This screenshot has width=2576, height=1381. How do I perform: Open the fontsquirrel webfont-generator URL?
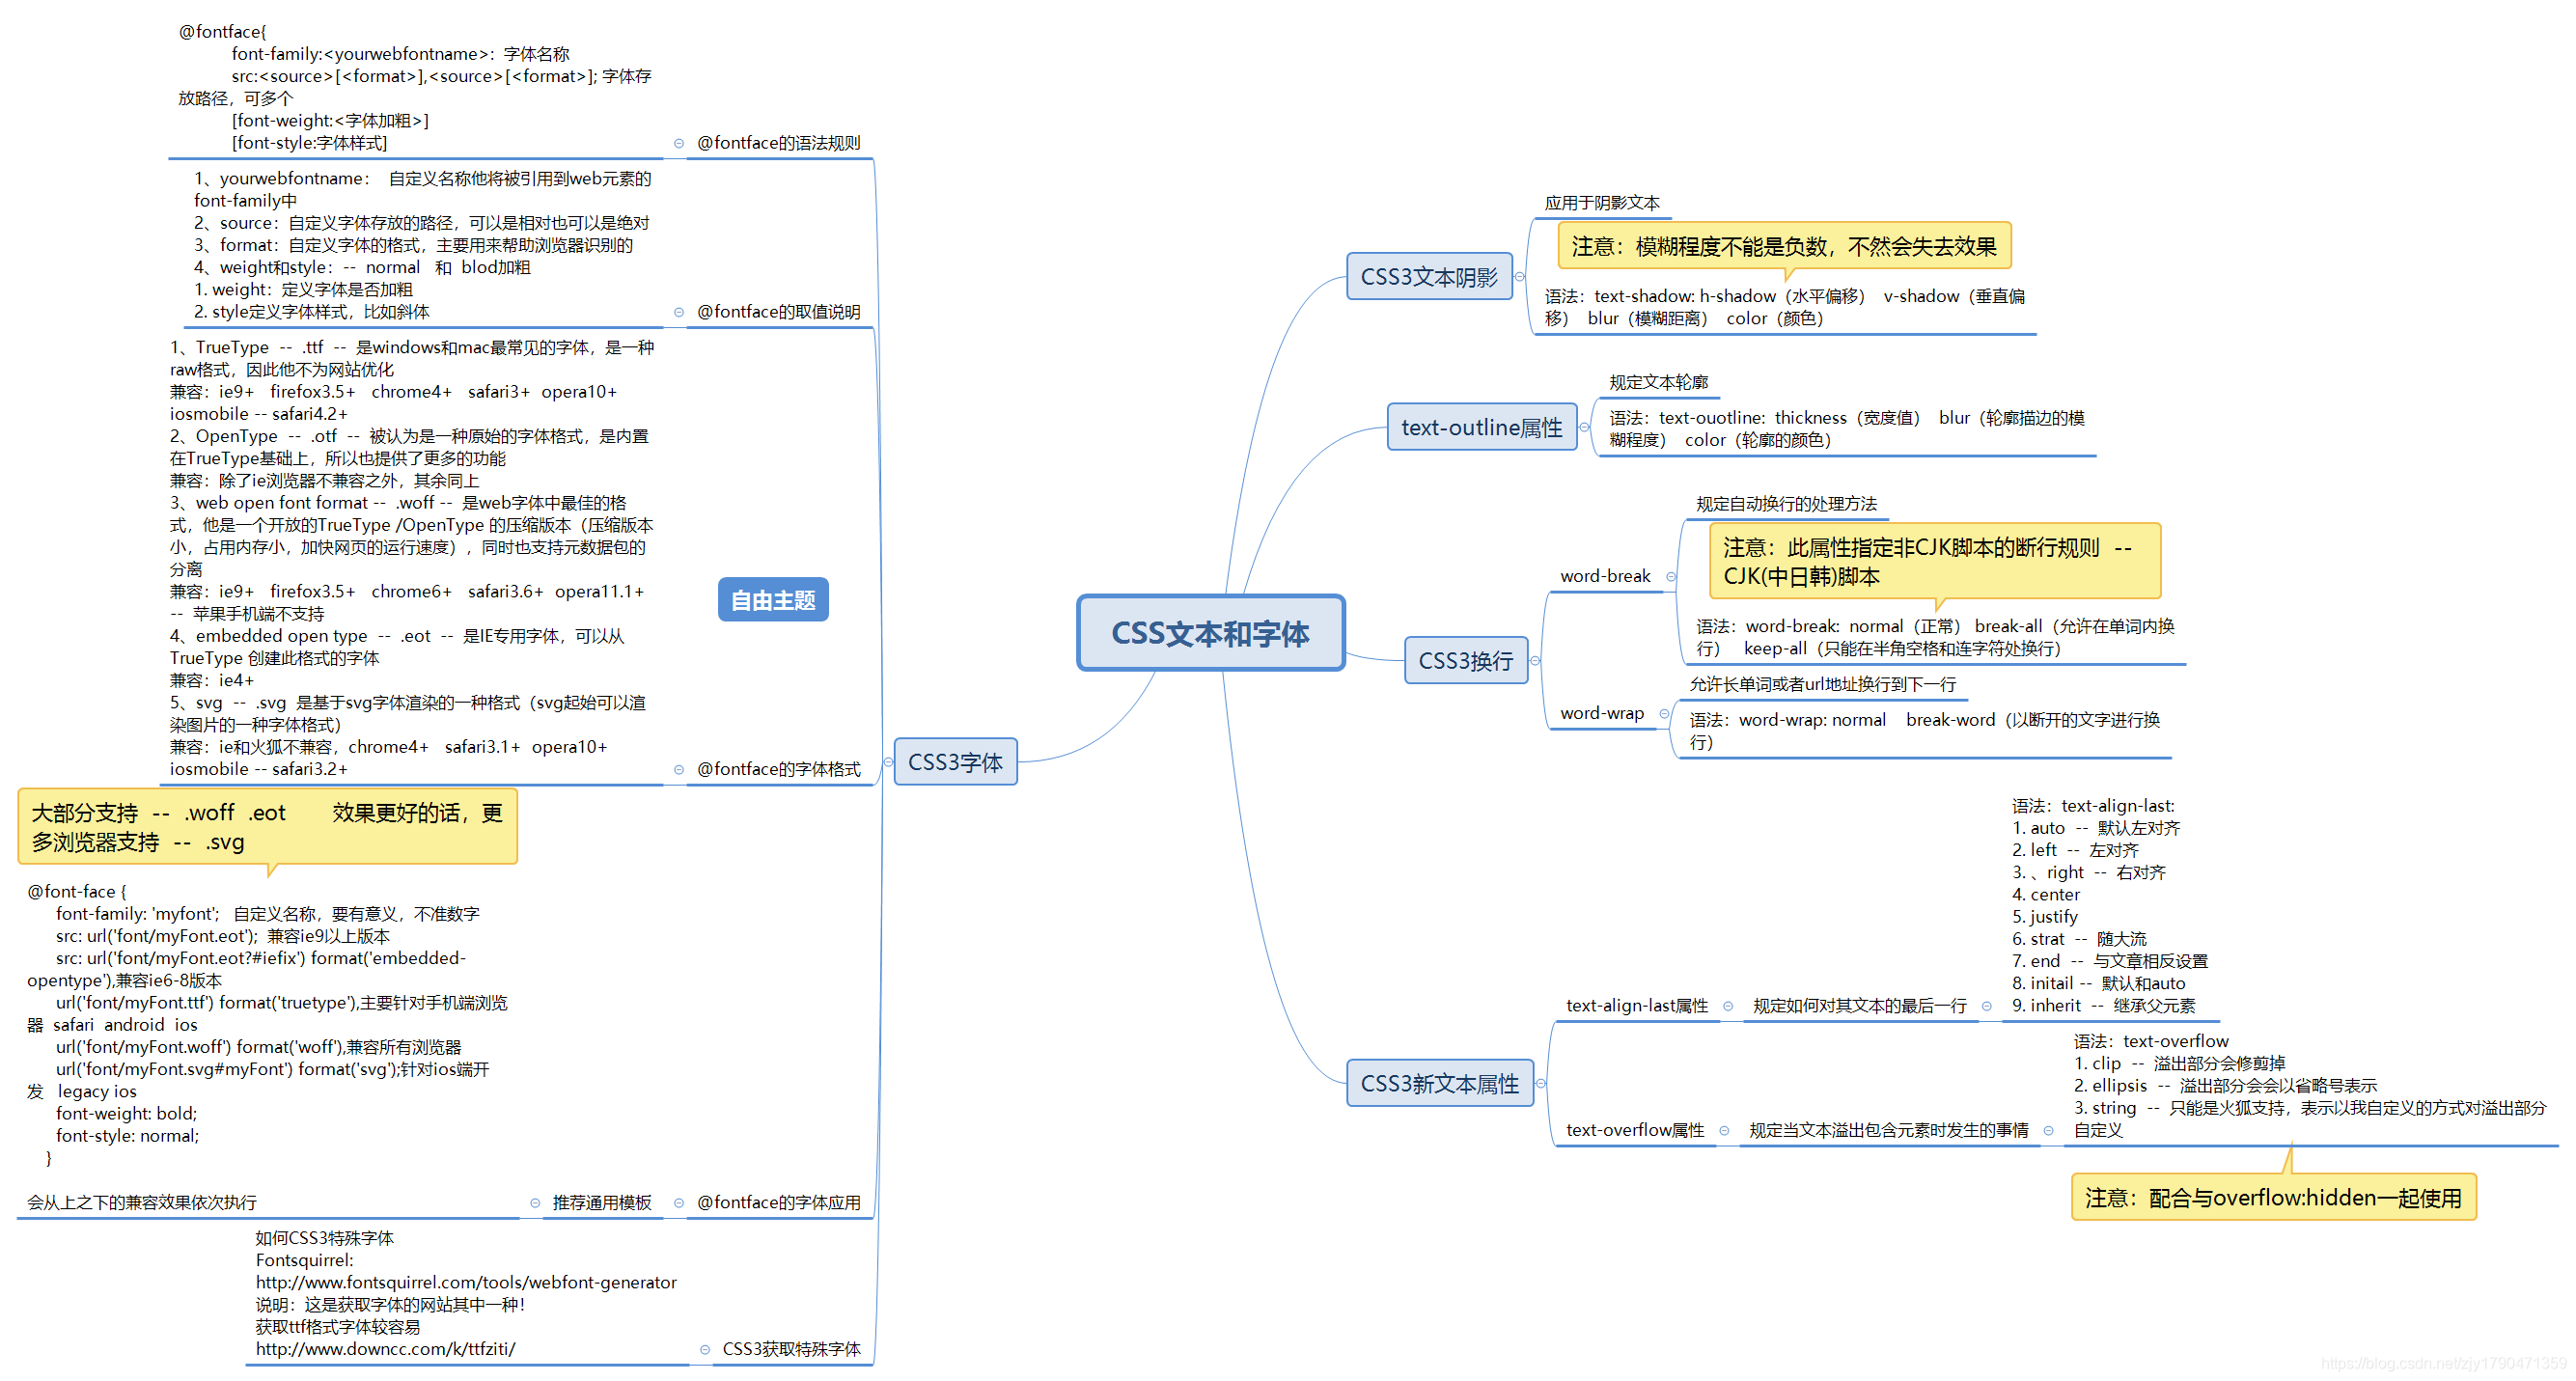click(x=466, y=1283)
